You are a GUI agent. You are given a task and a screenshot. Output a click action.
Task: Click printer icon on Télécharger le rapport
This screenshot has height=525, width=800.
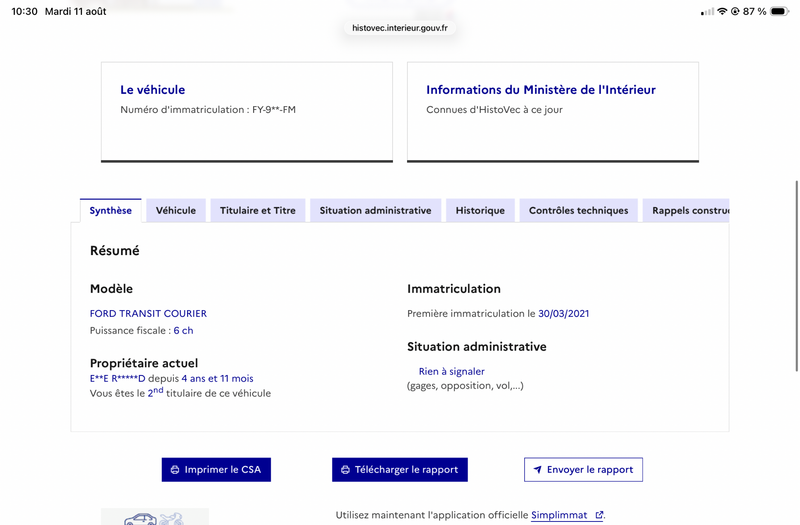click(345, 470)
